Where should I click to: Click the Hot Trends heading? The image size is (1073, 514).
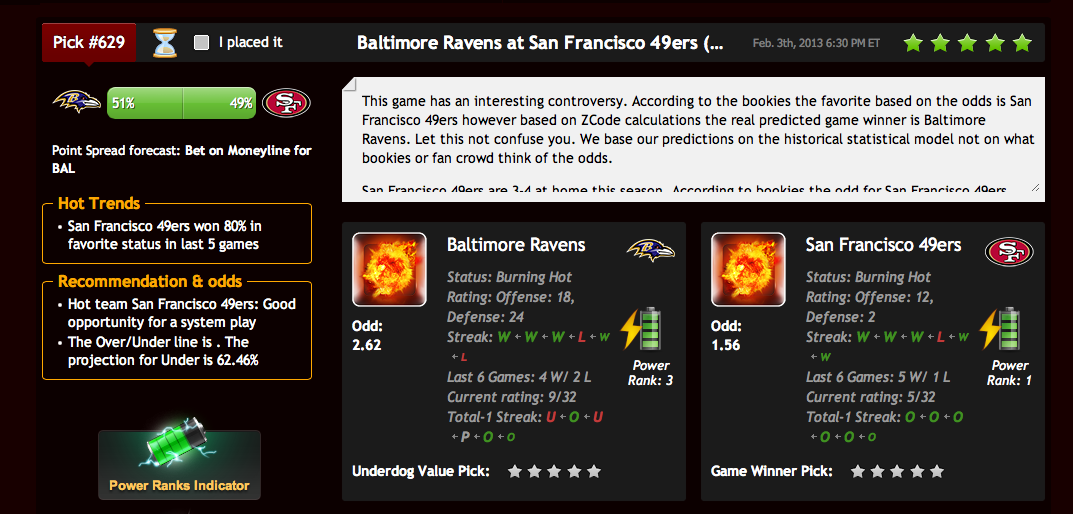(99, 203)
